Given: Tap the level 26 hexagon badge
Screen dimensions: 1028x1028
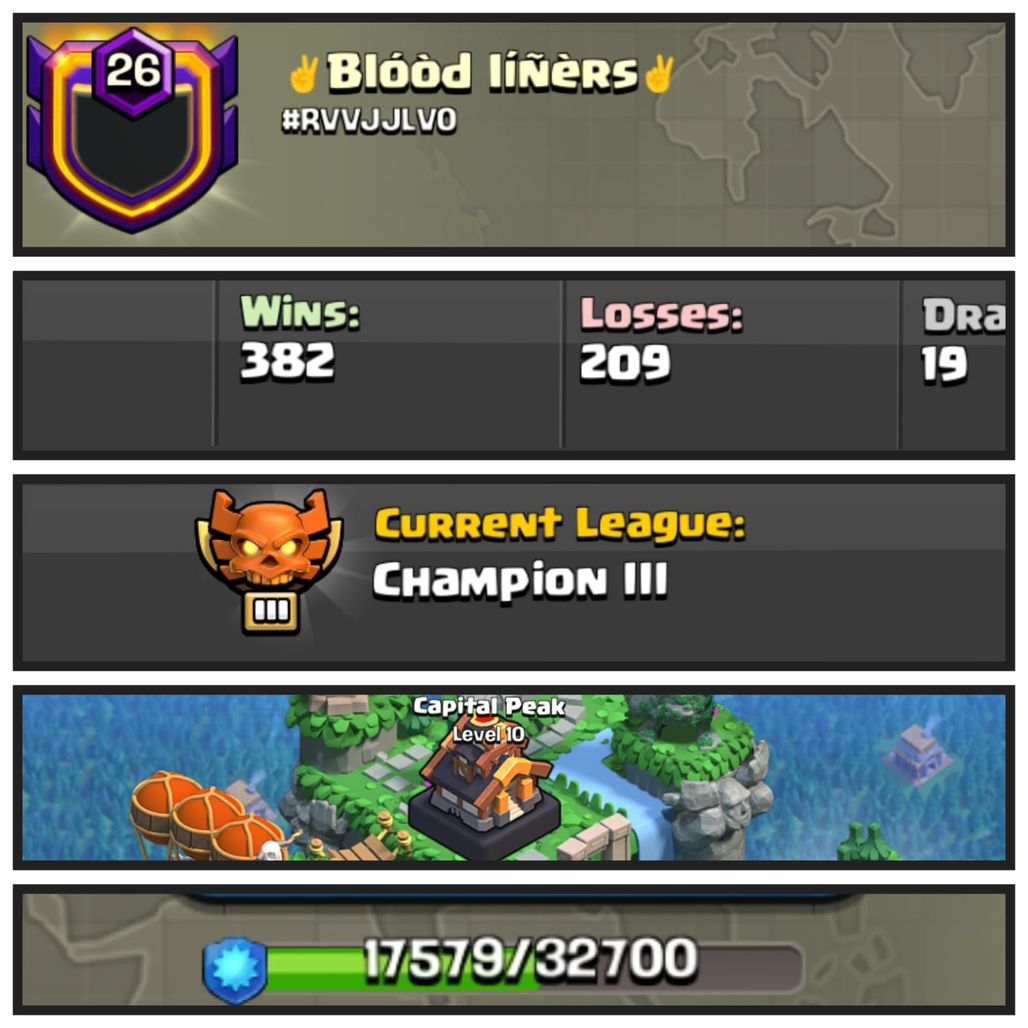Looking at the screenshot, I should tap(133, 71).
